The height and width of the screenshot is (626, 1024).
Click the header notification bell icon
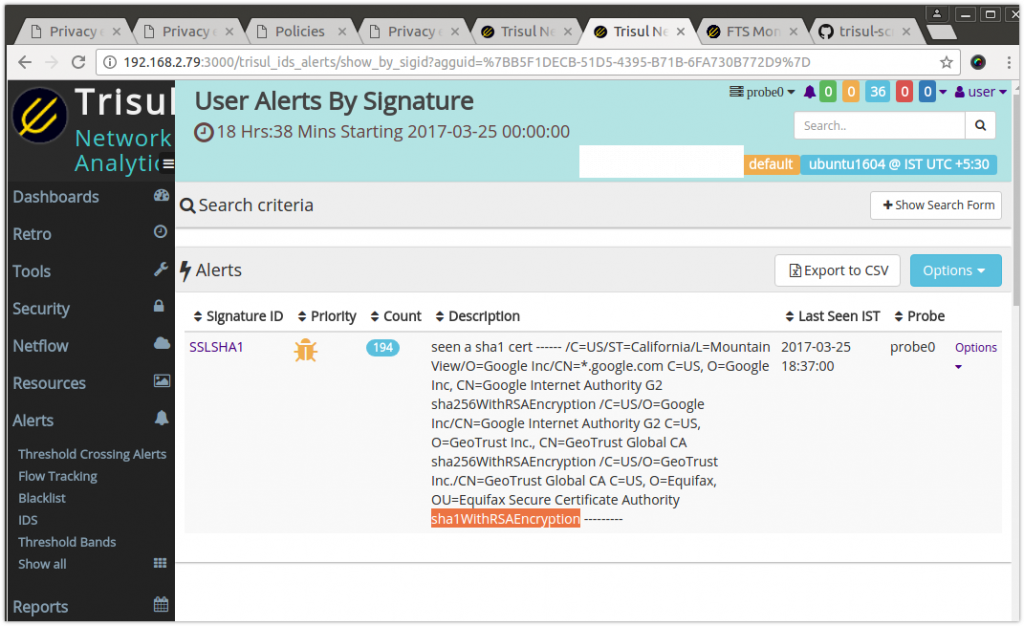pos(809,92)
